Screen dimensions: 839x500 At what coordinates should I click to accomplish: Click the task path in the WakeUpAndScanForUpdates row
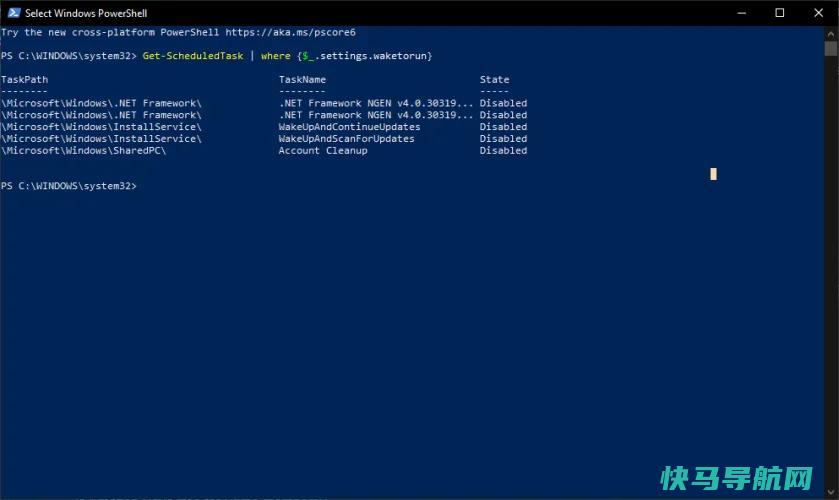pyautogui.click(x=101, y=139)
